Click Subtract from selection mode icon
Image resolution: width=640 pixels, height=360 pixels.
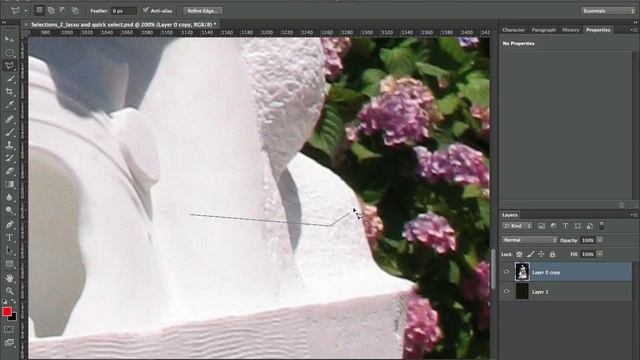click(63, 10)
